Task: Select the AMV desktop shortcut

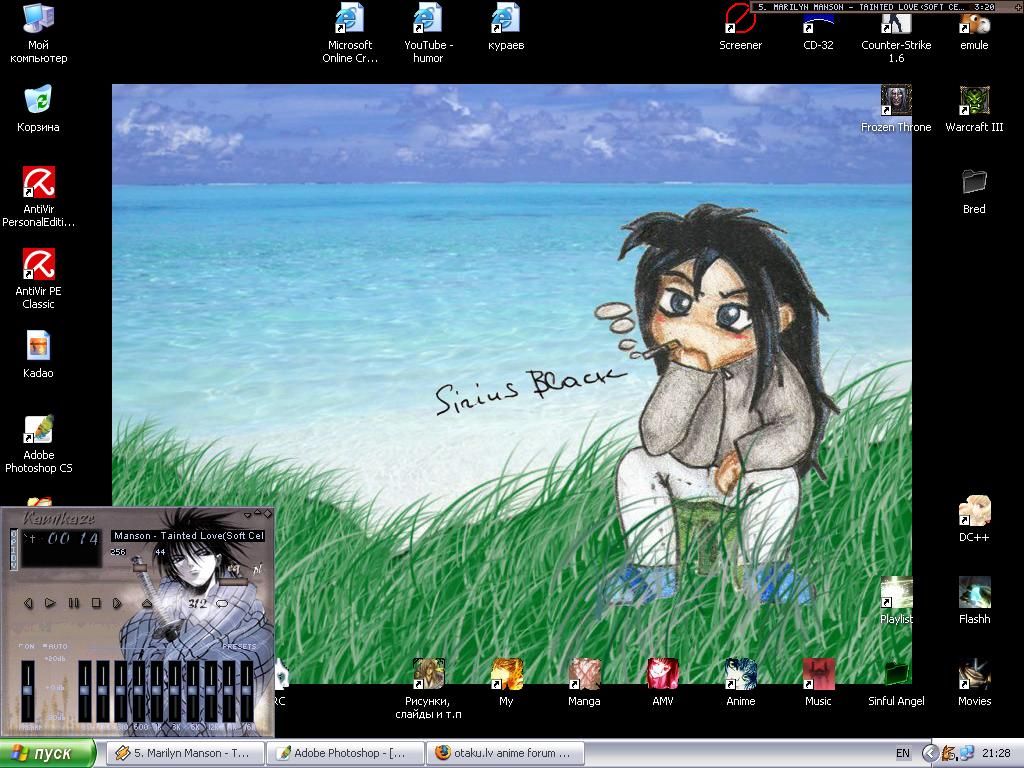Action: tap(663, 683)
